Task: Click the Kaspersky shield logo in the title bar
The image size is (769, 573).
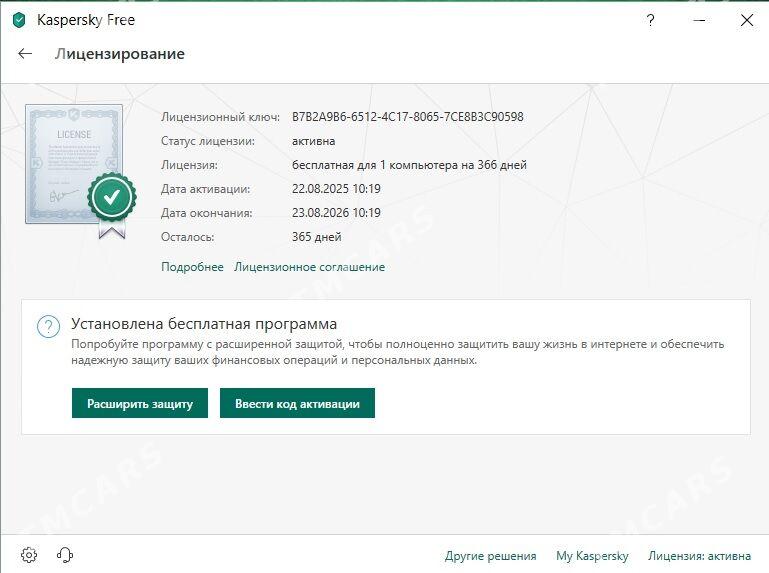Action: [x=19, y=20]
